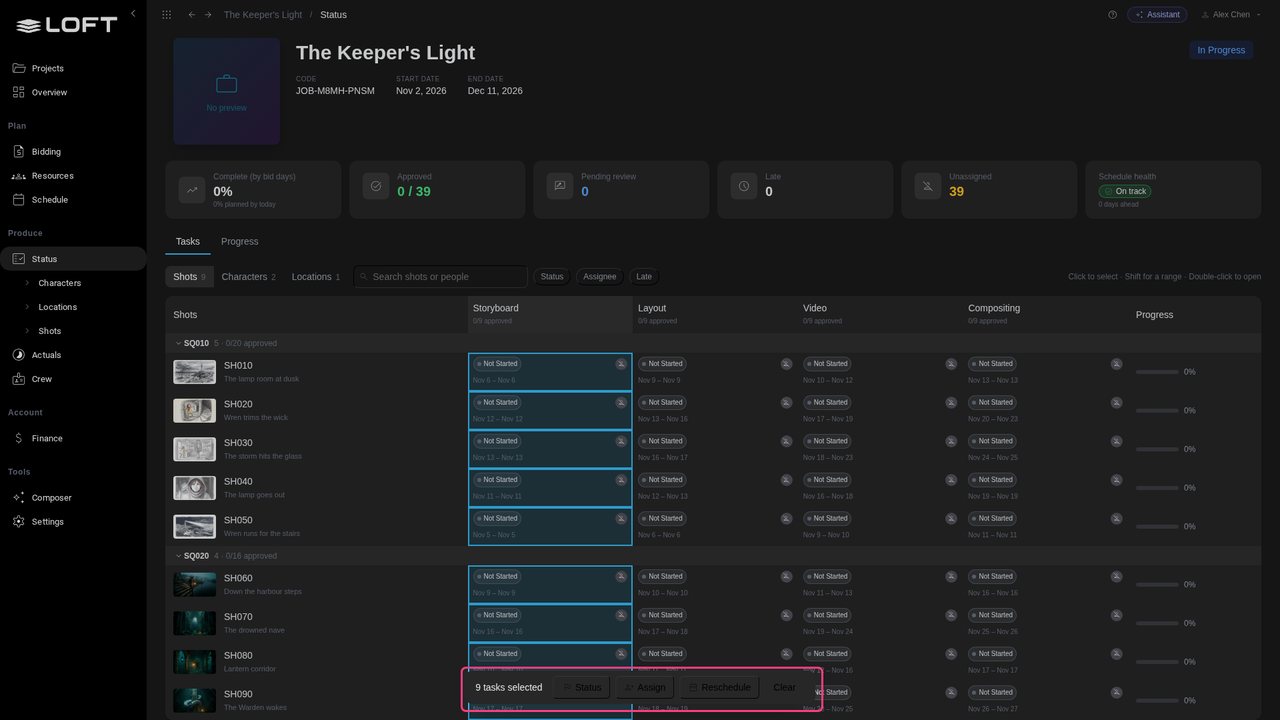Toggle the Late filter chip
Image resolution: width=1280 pixels, height=720 pixels.
[644, 277]
